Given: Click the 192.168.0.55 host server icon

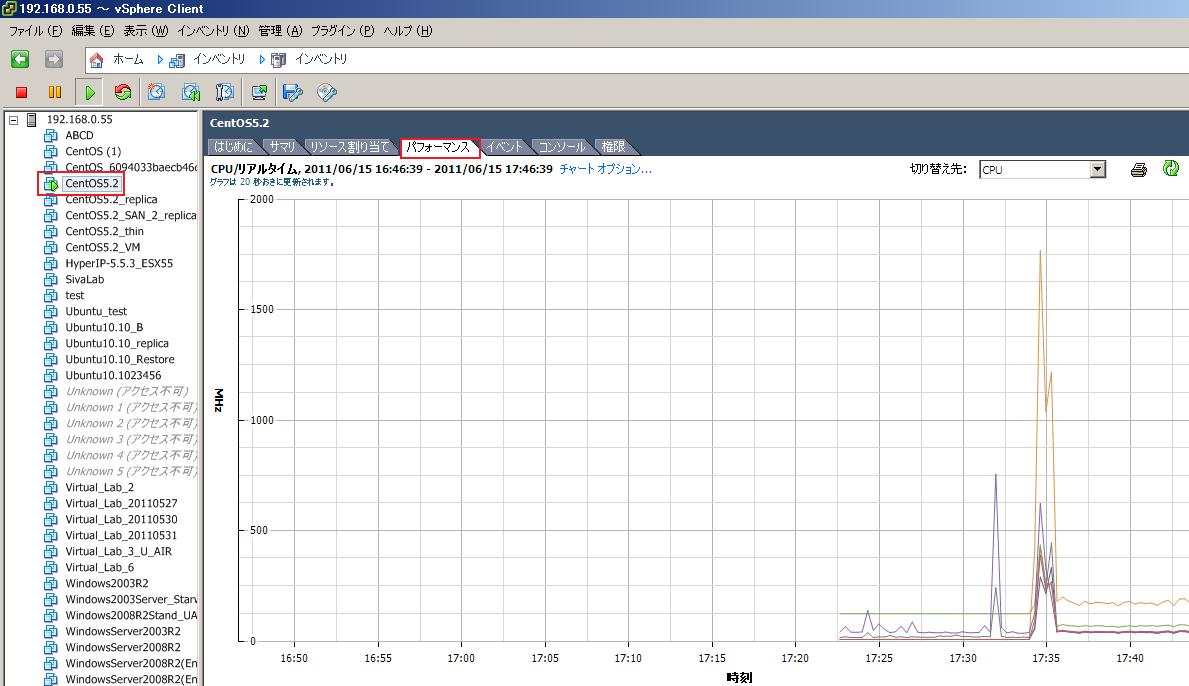Looking at the screenshot, I should pos(32,120).
